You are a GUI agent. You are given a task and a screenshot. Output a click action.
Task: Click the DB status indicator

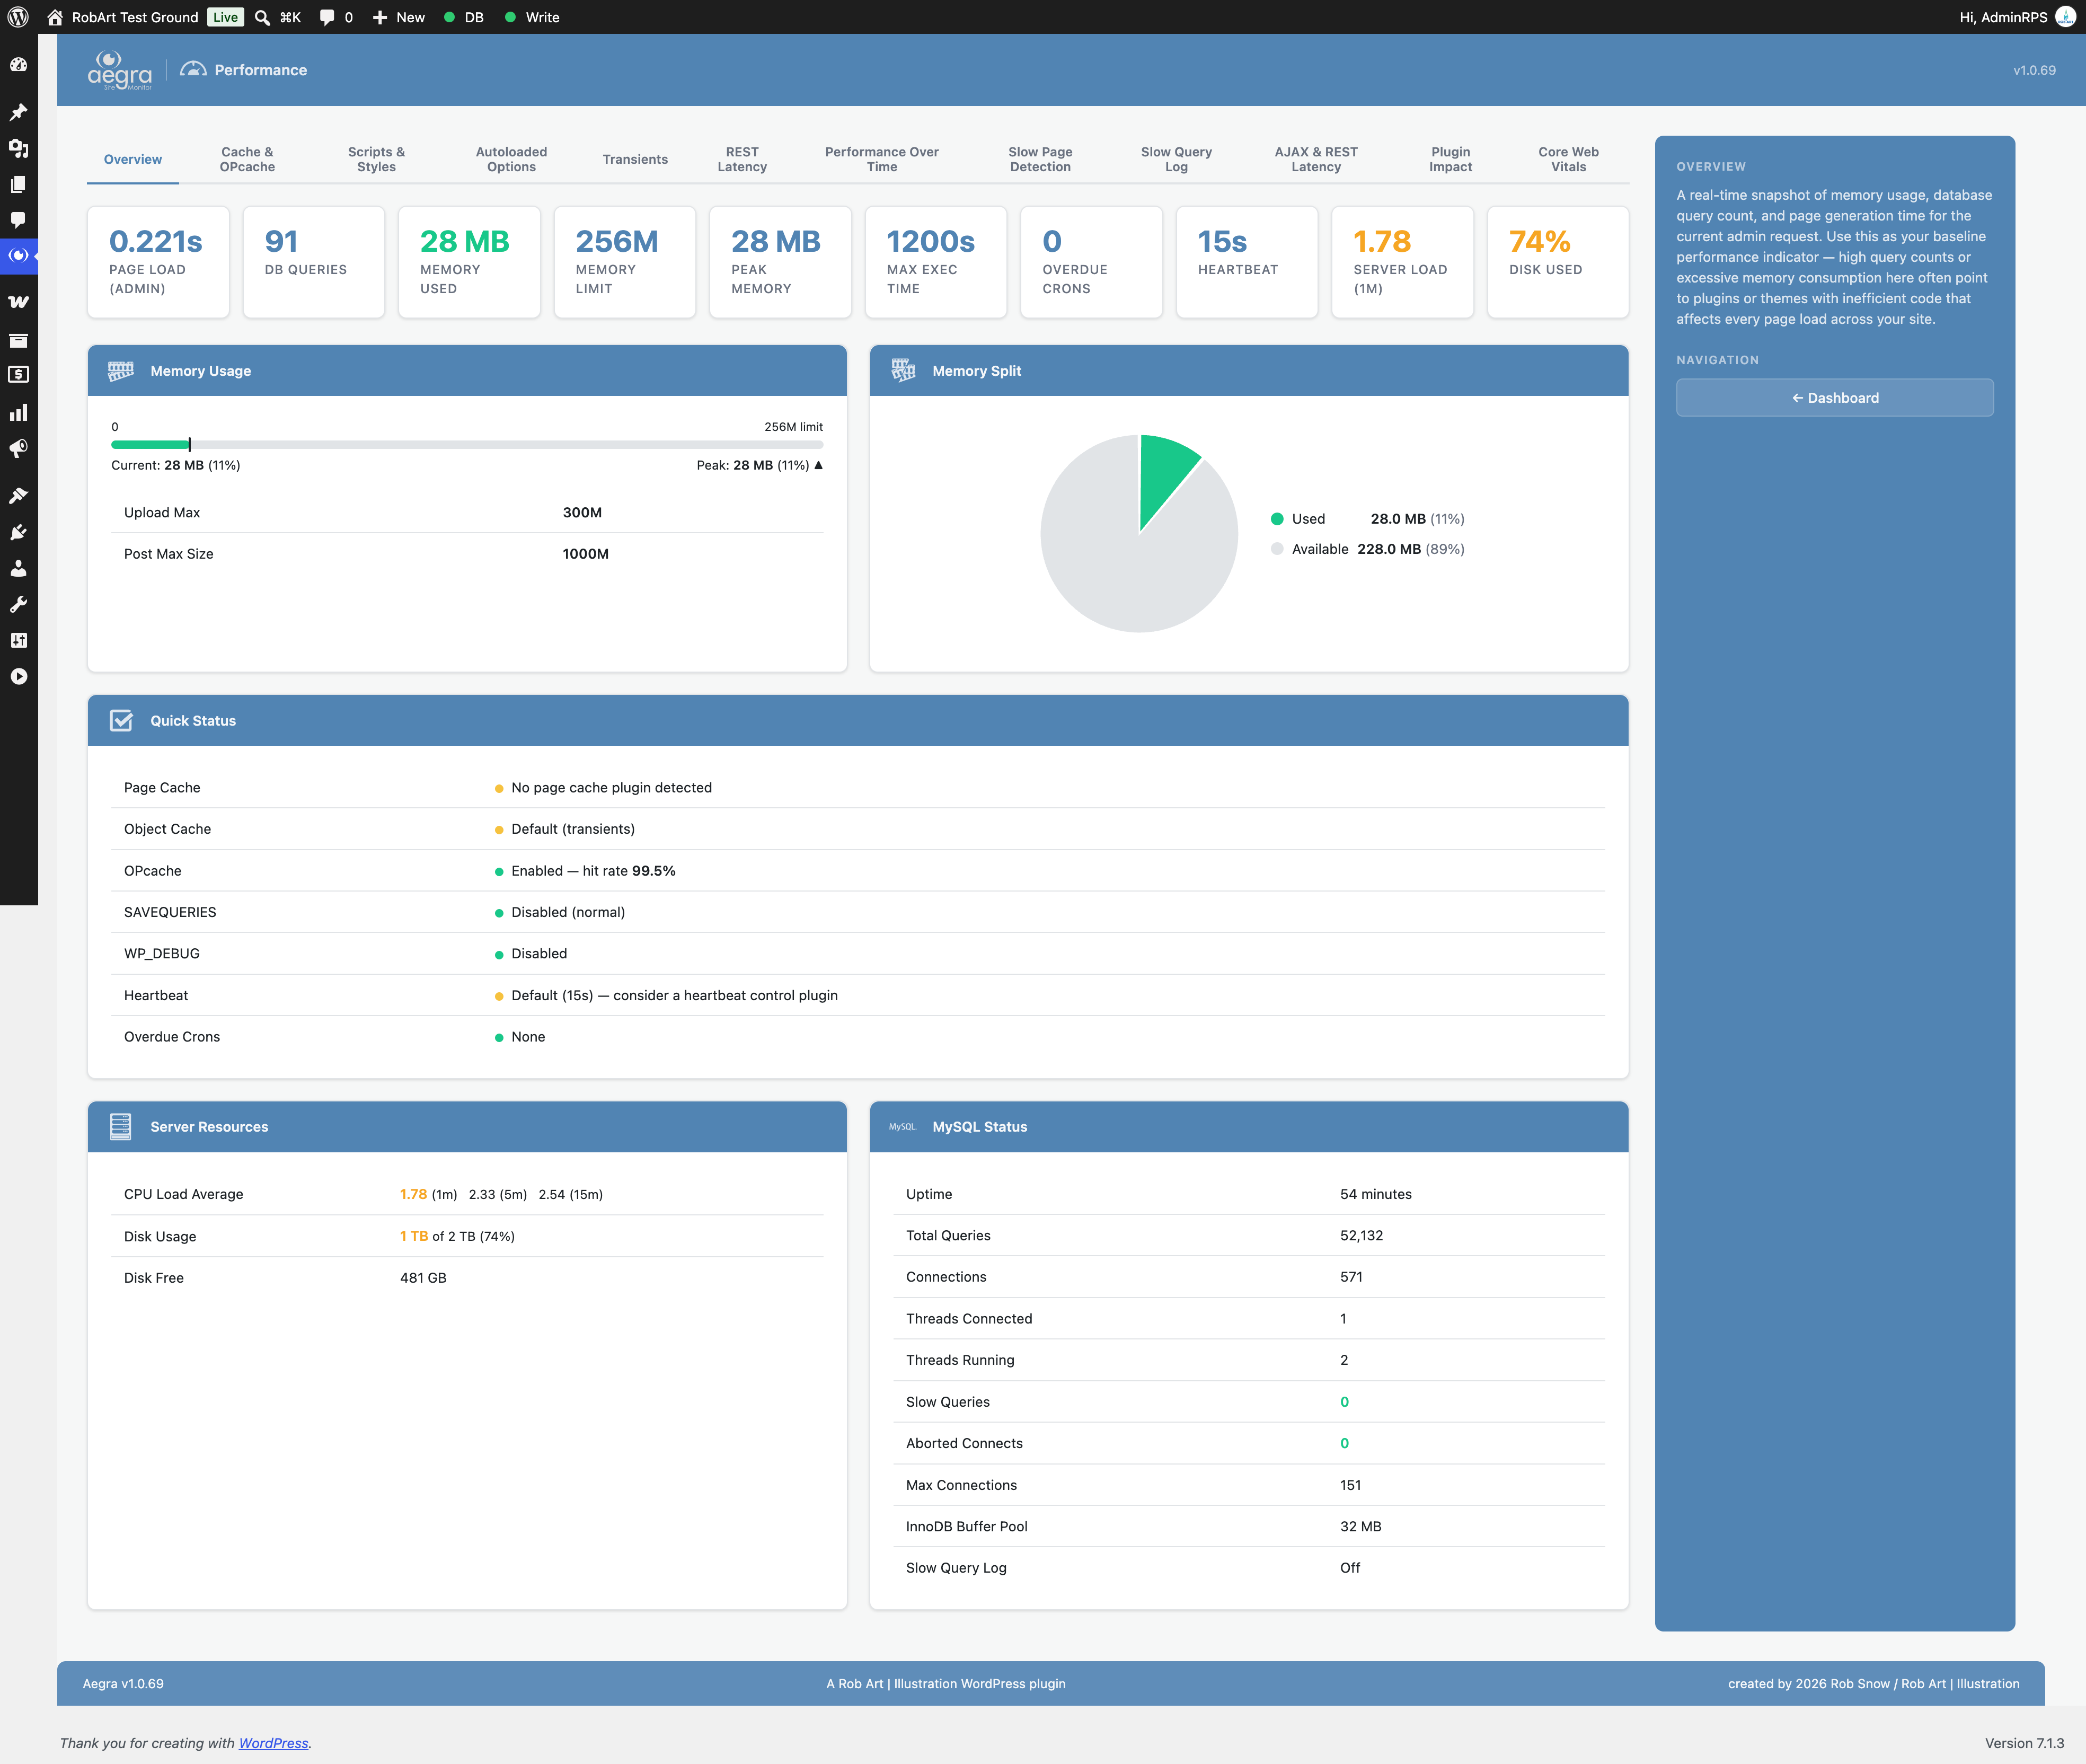pos(464,17)
